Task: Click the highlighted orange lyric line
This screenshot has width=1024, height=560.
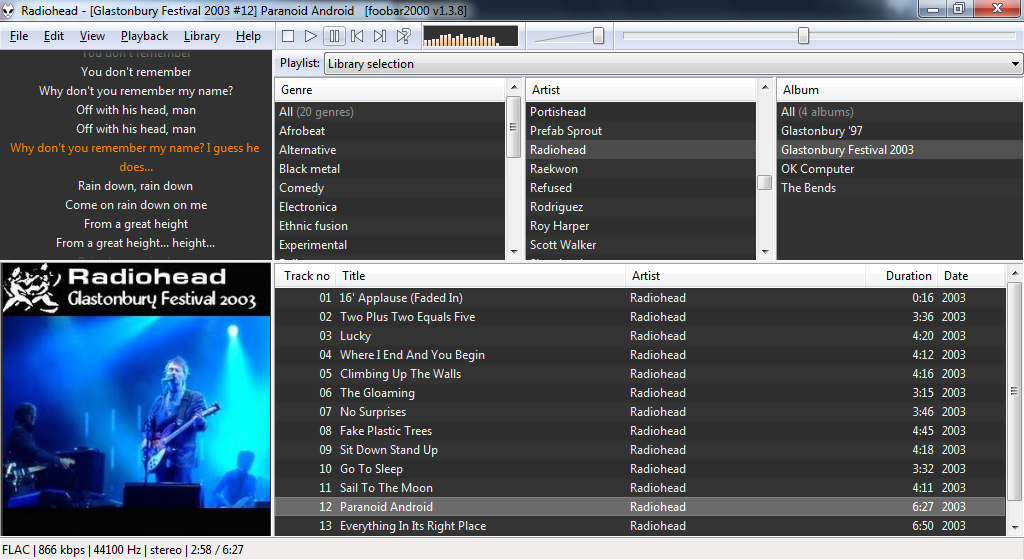Action: coord(135,157)
